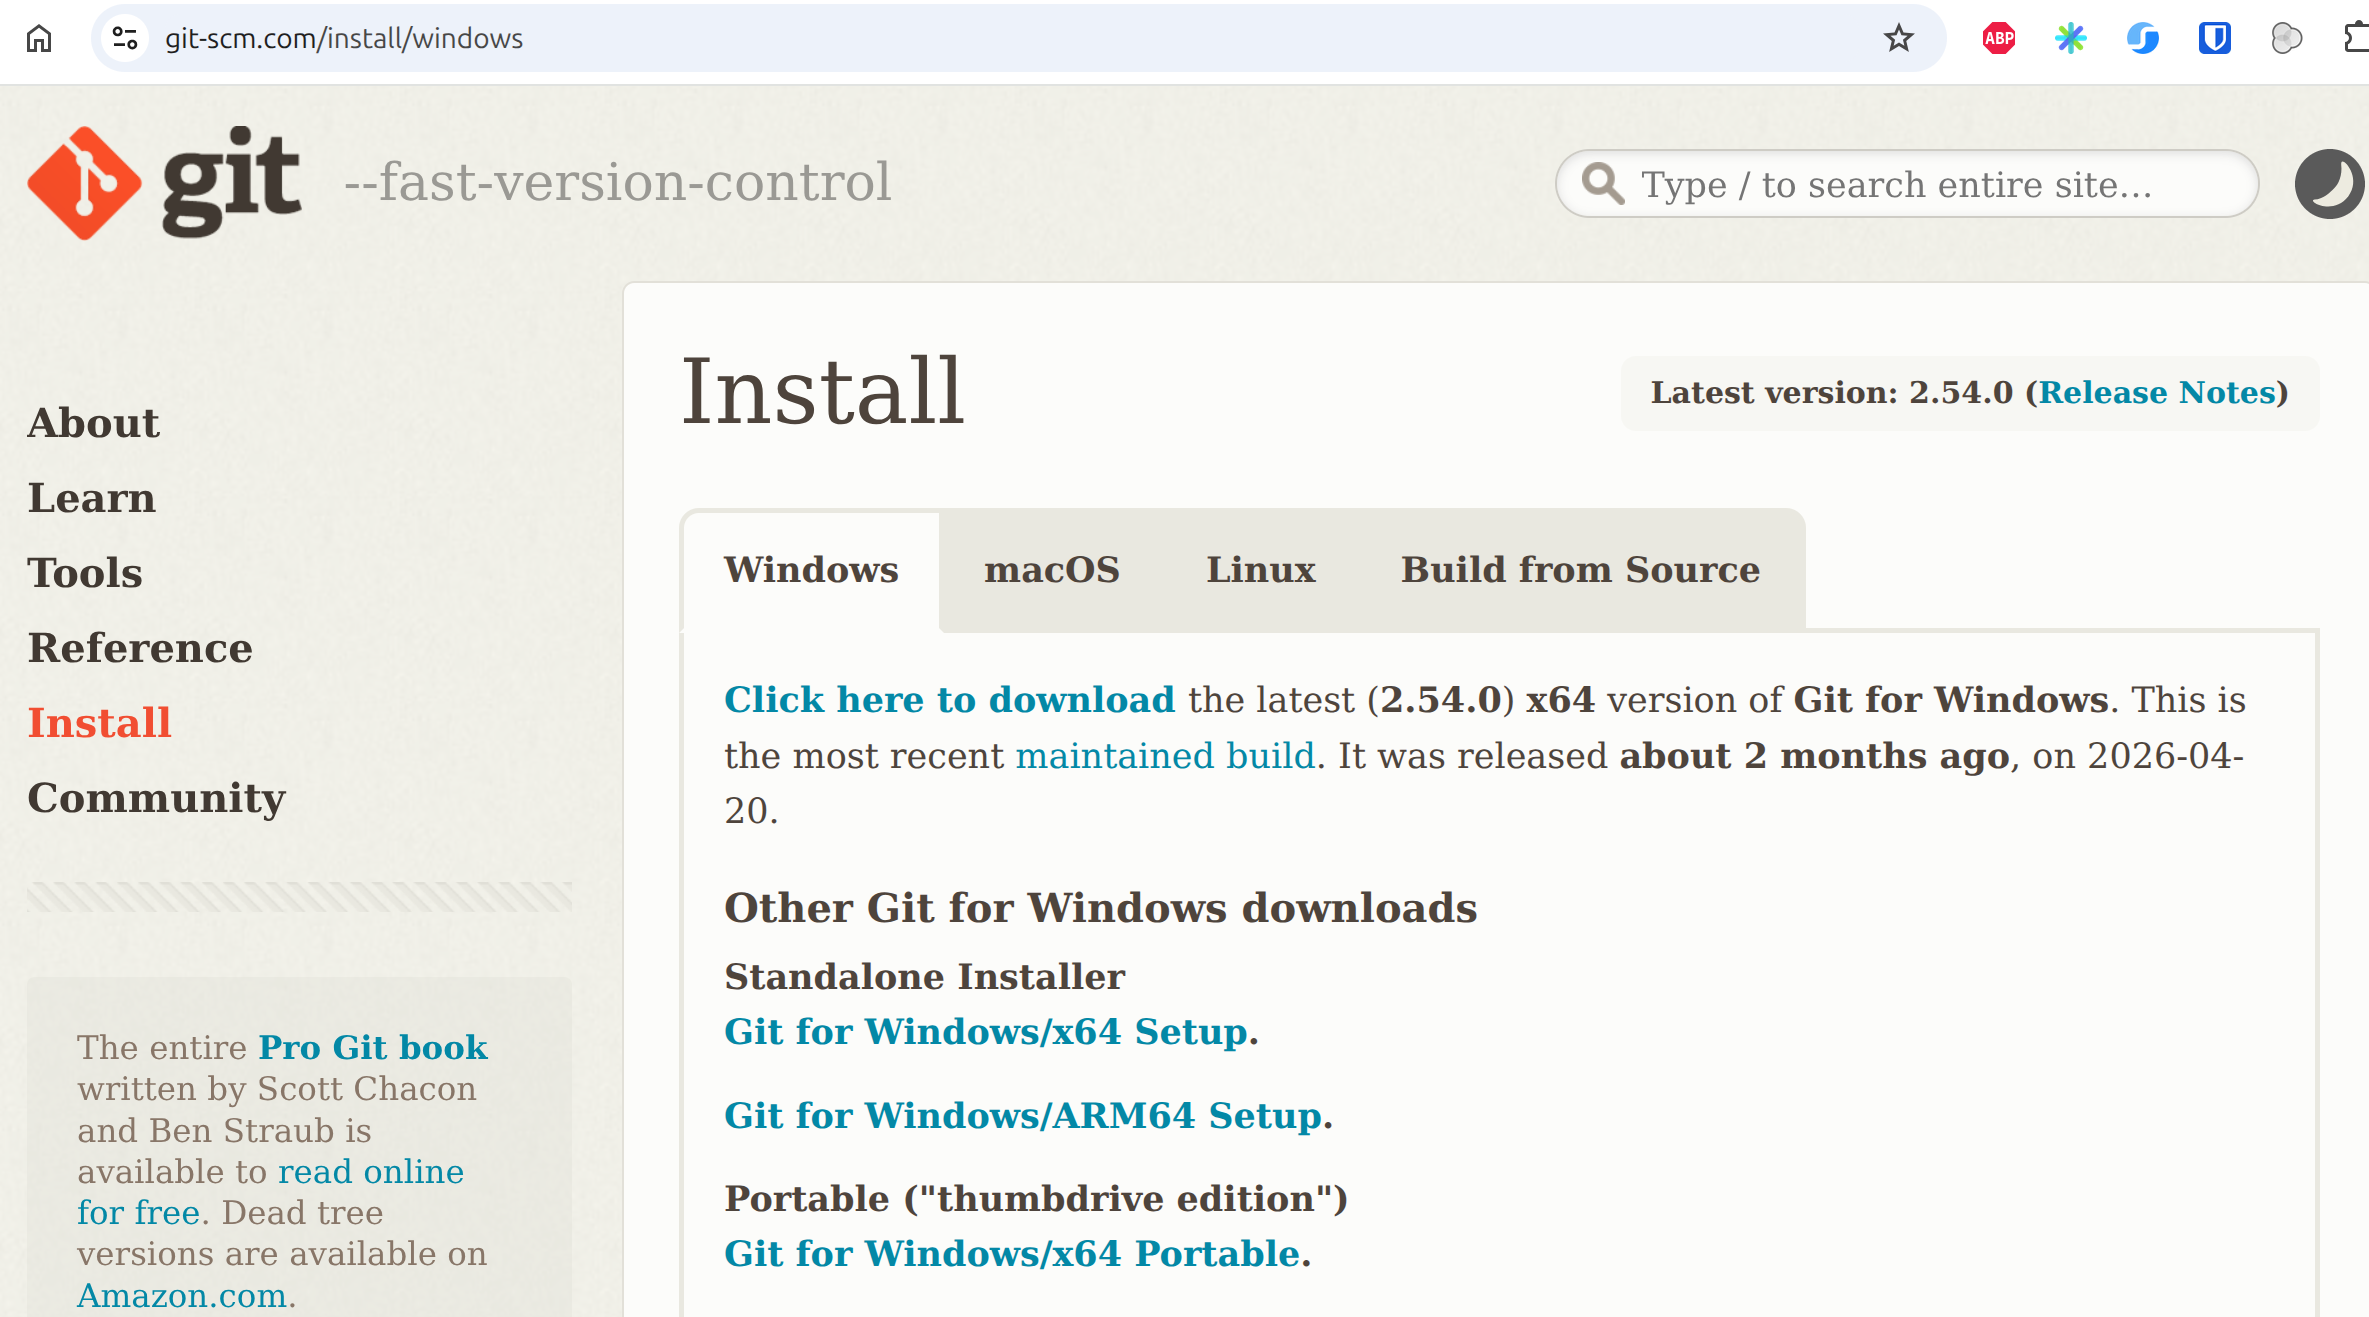Open site information icon in address bar
The height and width of the screenshot is (1317, 2369).
point(125,39)
